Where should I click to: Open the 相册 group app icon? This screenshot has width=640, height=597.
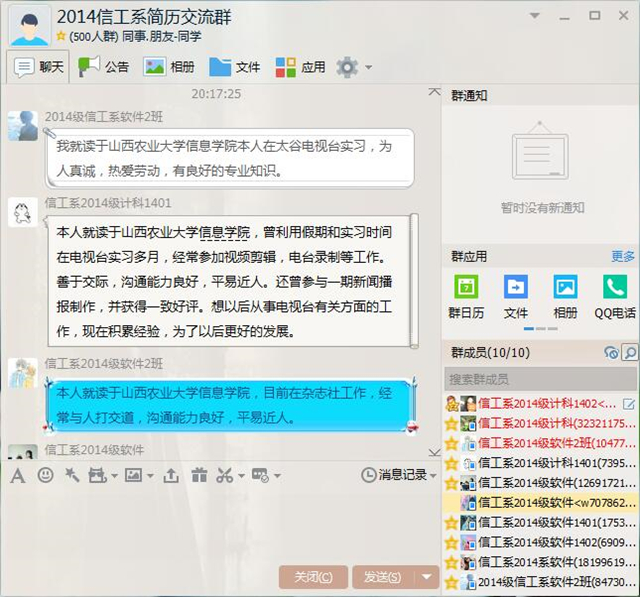click(x=565, y=297)
